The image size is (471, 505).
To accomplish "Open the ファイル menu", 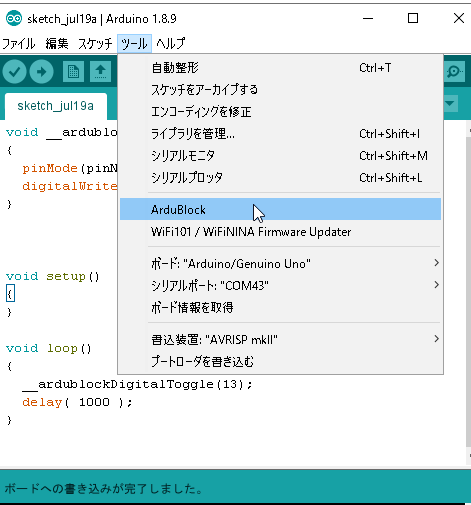I will pyautogui.click(x=19, y=44).
